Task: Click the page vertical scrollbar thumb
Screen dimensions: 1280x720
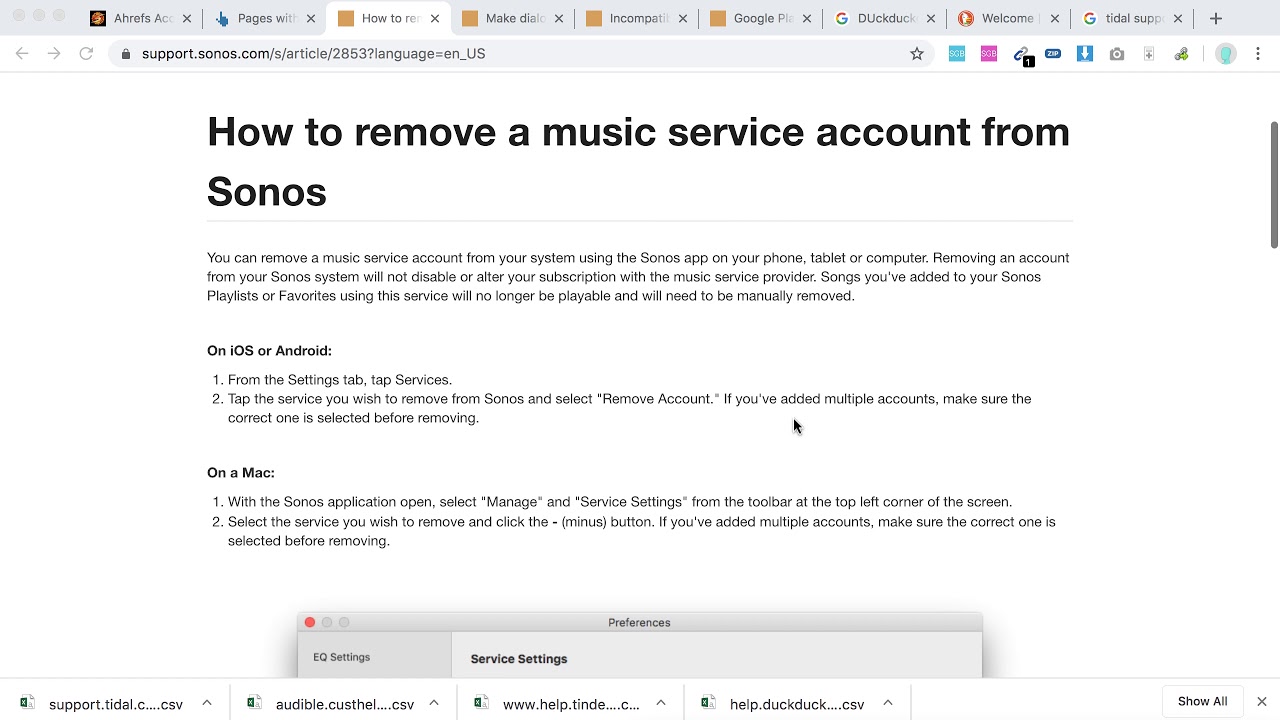Action: 1274,185
